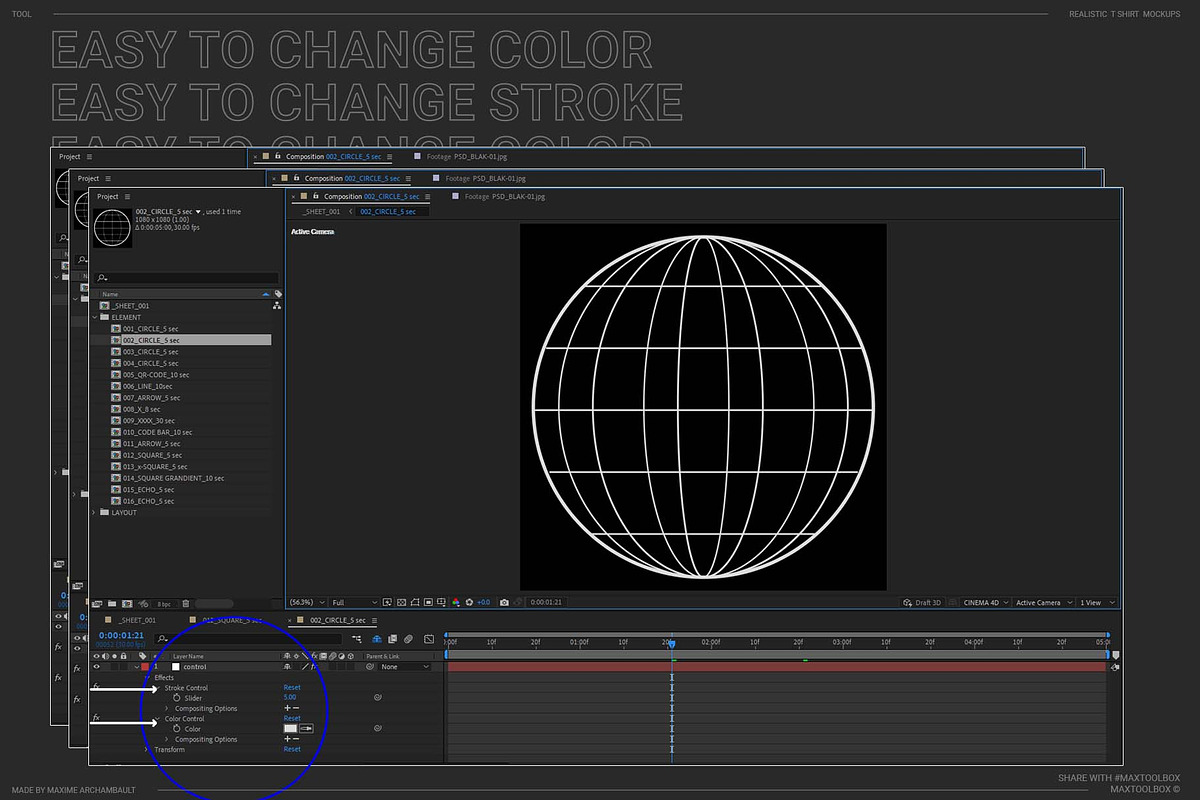The image size is (1200, 800).
Task: Click the color eyedropper icon beside swatch
Action: pos(306,729)
